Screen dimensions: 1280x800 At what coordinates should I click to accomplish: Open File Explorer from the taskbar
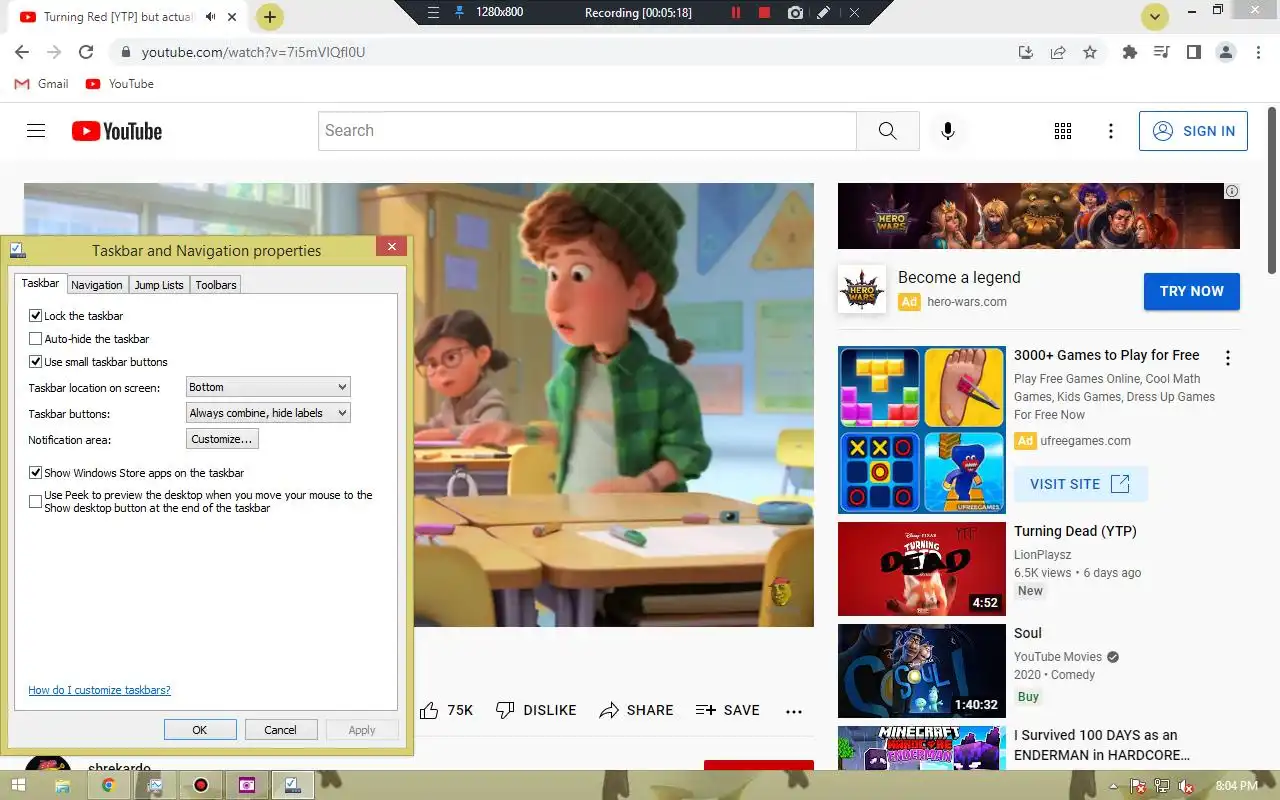(x=62, y=786)
